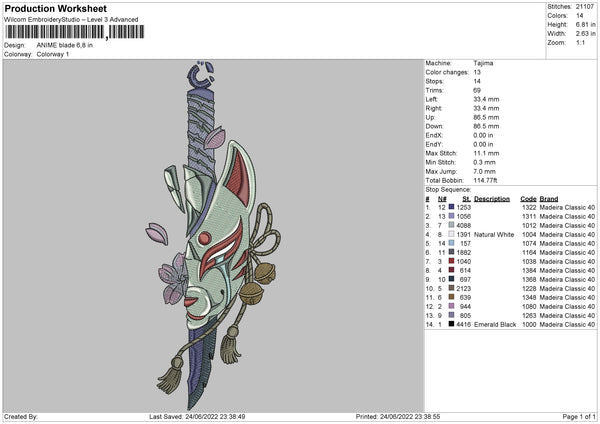Click the color swatch for thread 4088

[452, 225]
